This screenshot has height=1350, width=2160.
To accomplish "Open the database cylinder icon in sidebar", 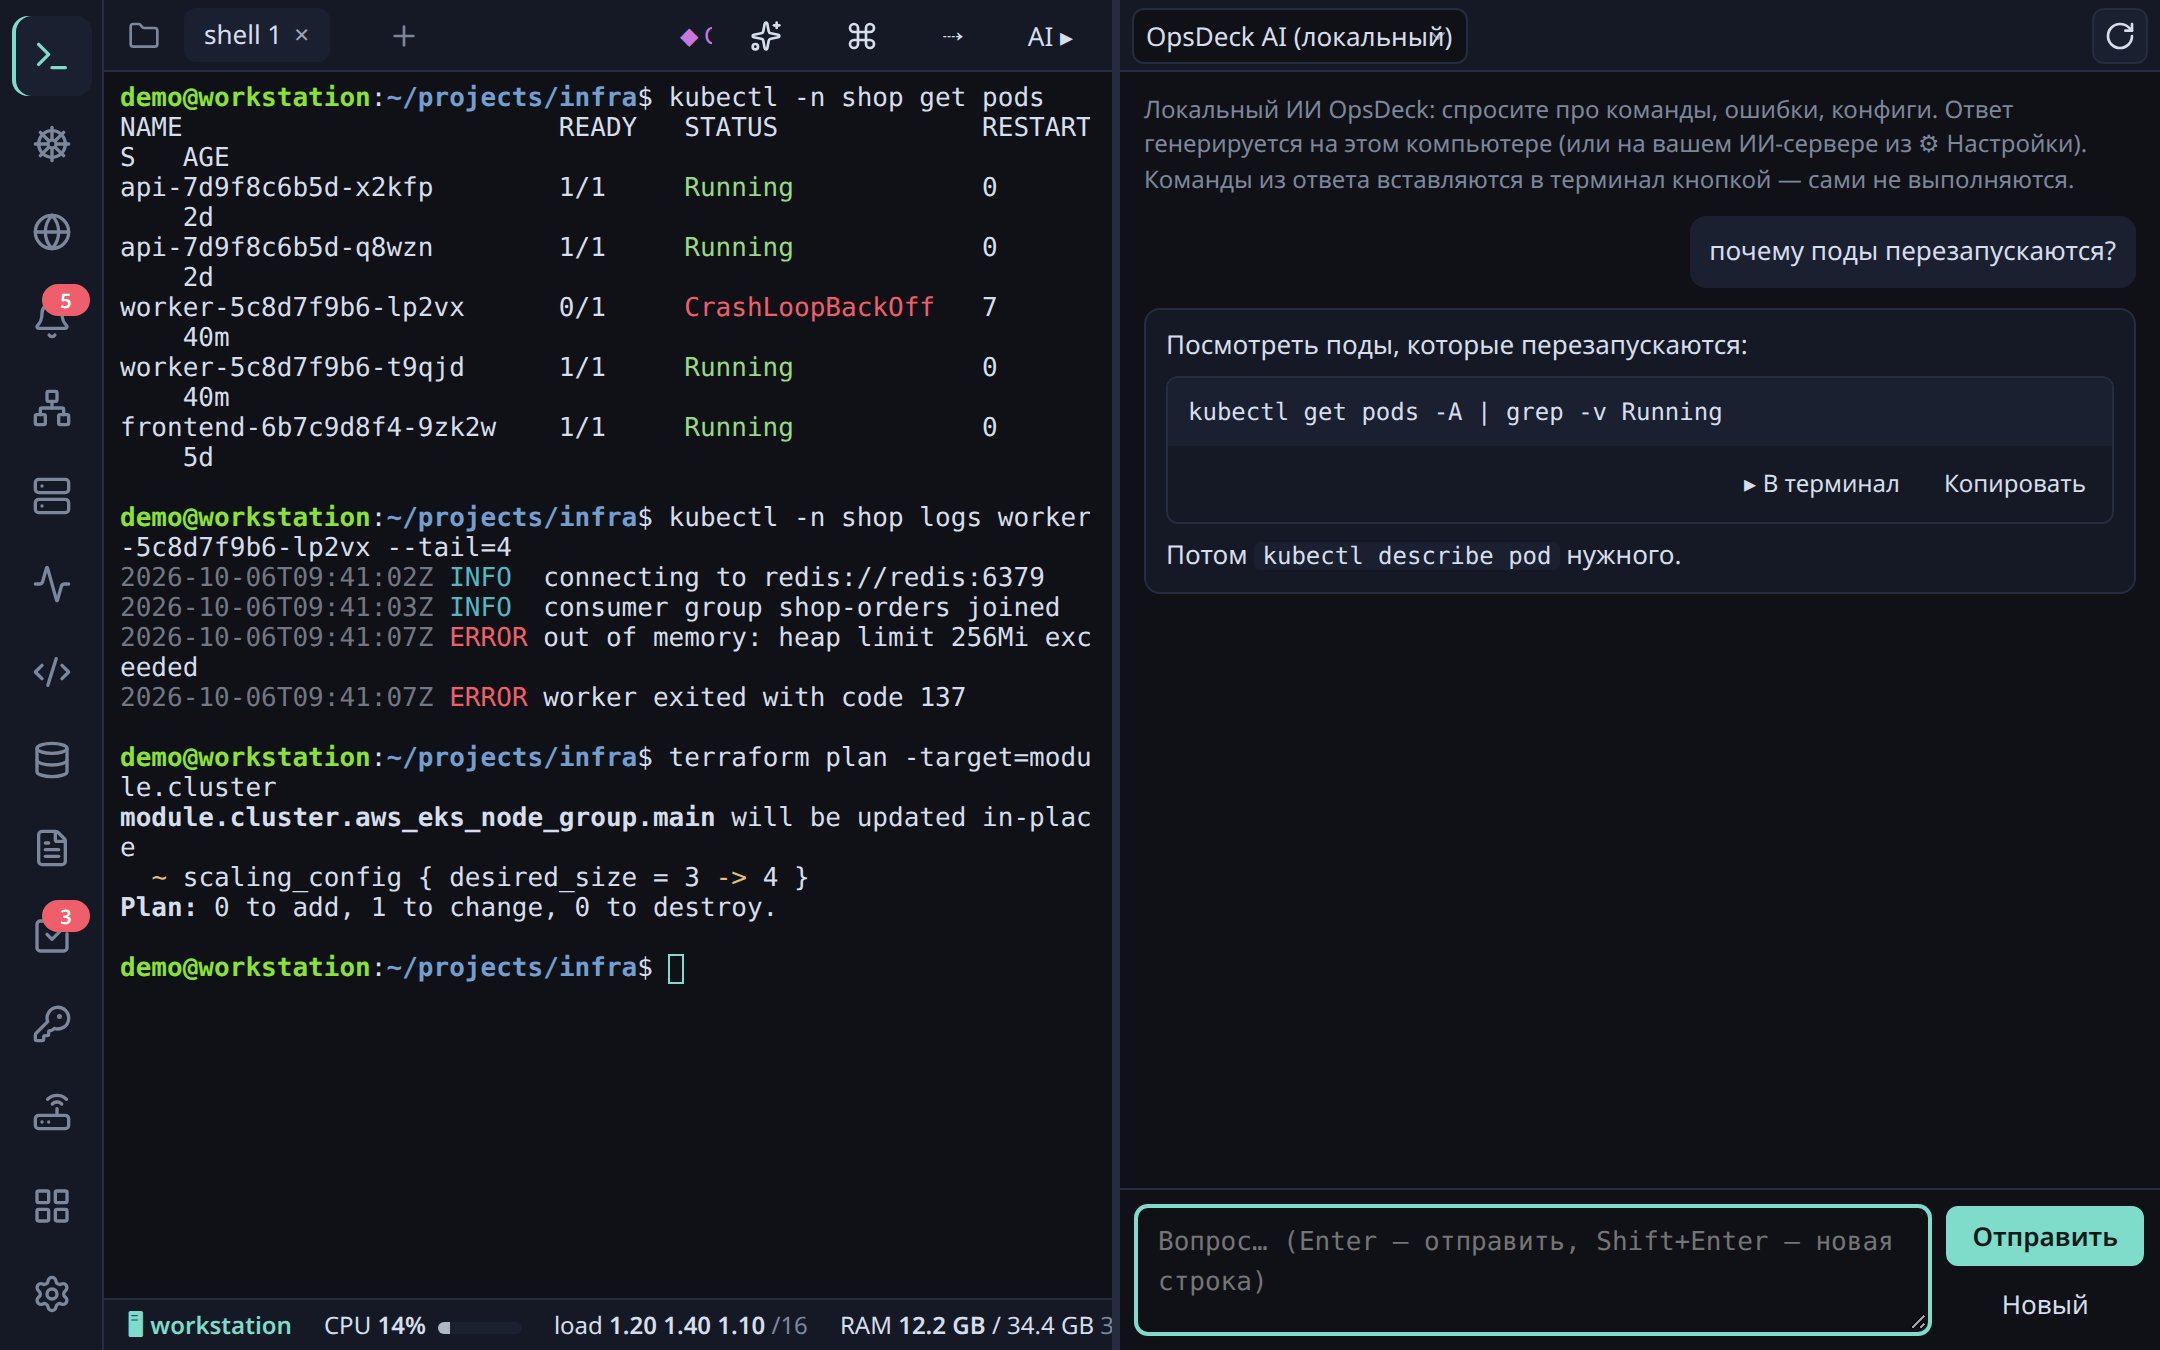I will click(52, 760).
